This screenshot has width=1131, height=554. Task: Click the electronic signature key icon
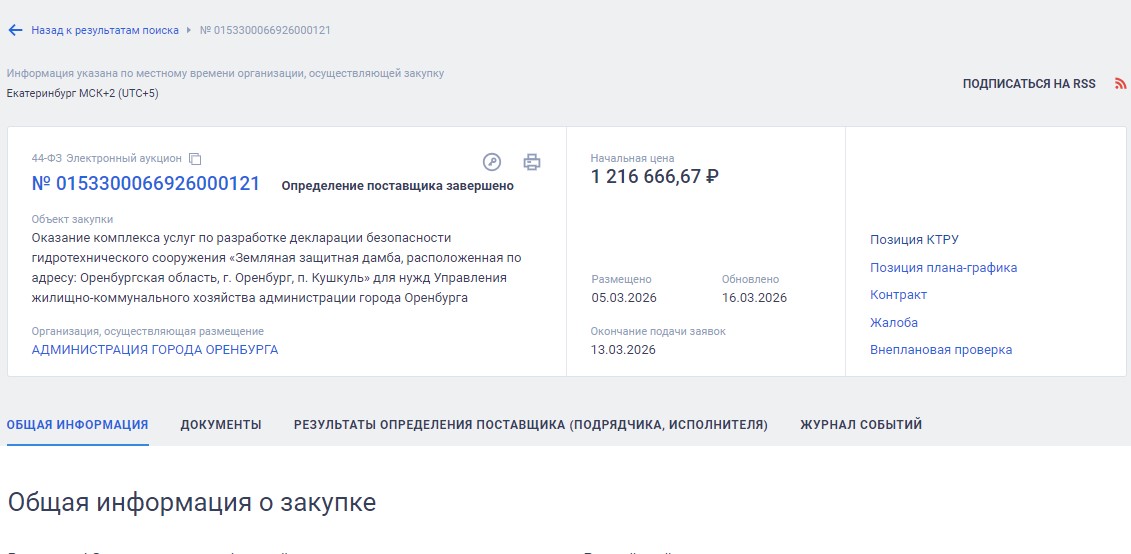[x=491, y=162]
